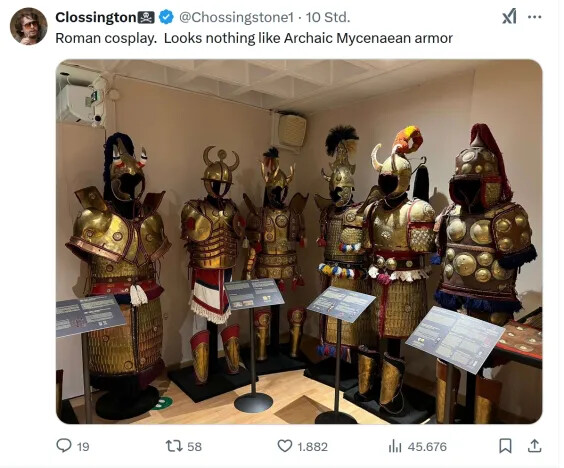Click the blue verified badge

166,17
